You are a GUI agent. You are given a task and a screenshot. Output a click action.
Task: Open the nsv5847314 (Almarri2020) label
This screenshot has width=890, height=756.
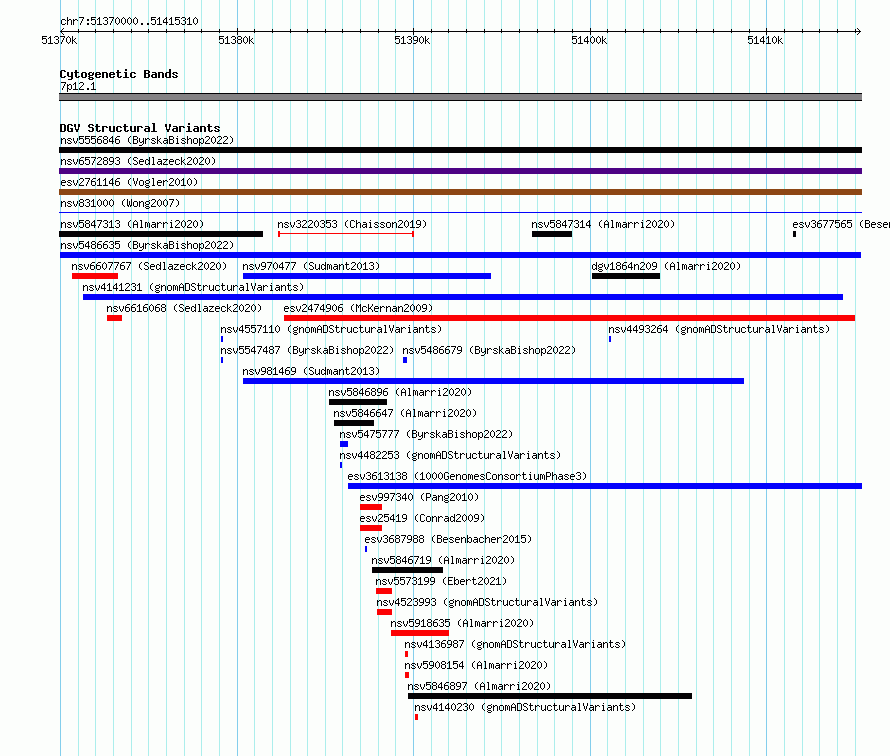[x=603, y=224]
